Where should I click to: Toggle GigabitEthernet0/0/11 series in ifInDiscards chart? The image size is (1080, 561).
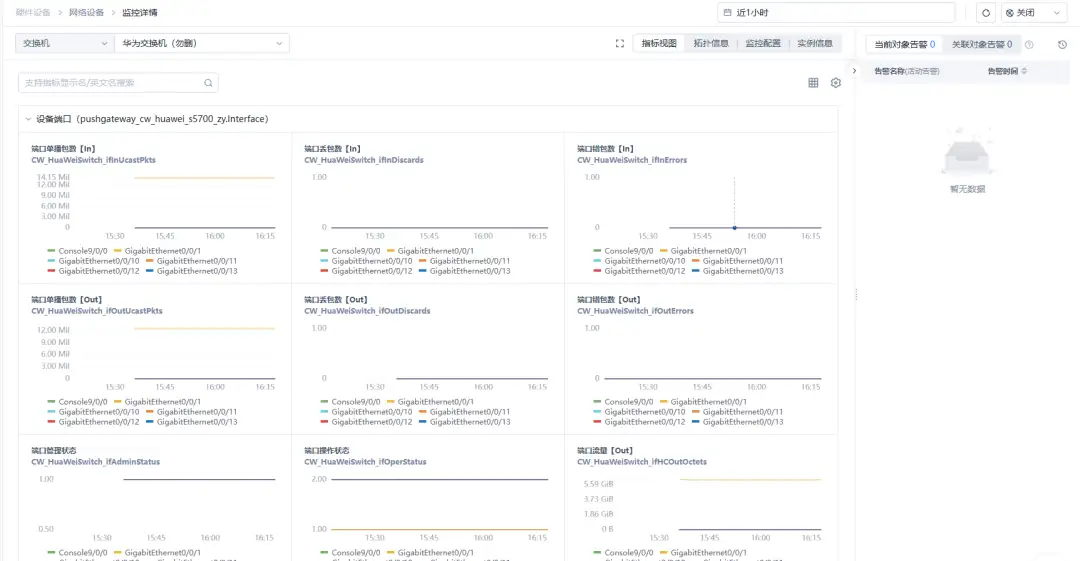464,261
